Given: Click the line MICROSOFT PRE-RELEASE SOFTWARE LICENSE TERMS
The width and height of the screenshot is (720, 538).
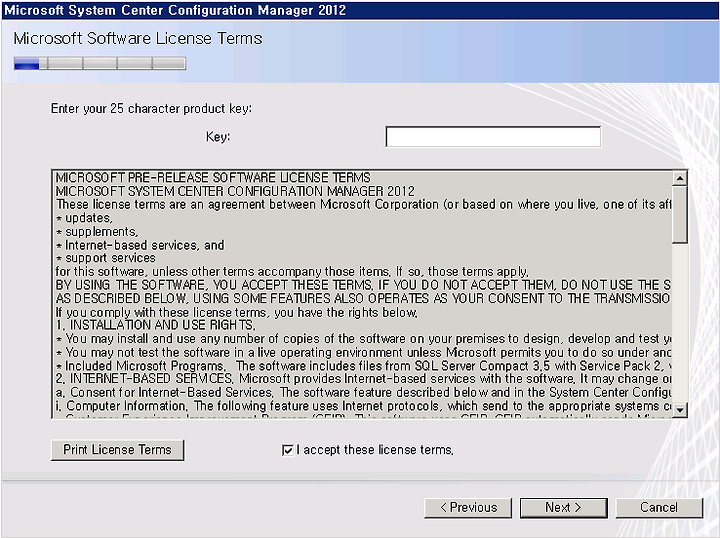Looking at the screenshot, I should point(213,178).
